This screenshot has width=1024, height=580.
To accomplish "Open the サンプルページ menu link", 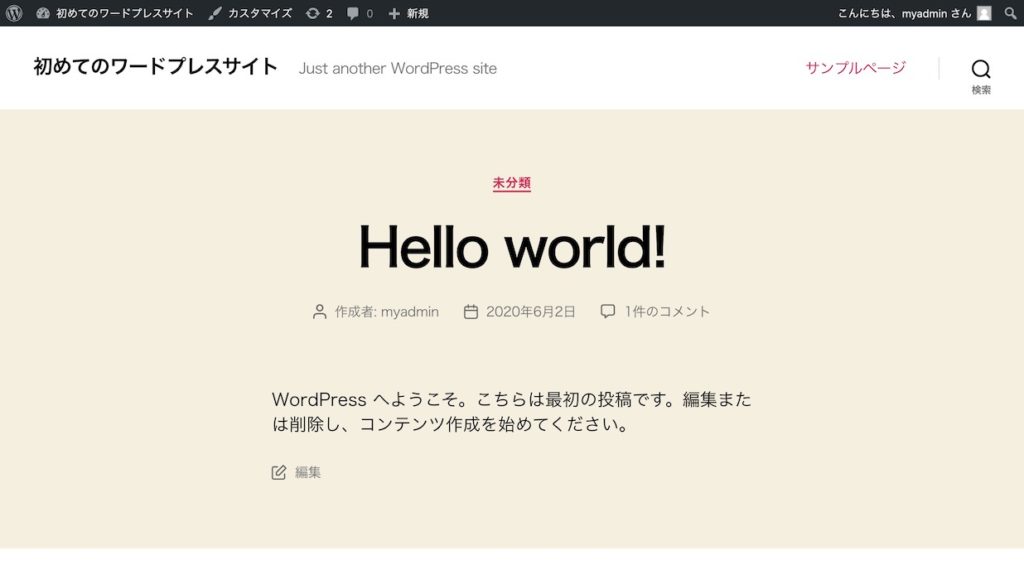I will pos(856,67).
